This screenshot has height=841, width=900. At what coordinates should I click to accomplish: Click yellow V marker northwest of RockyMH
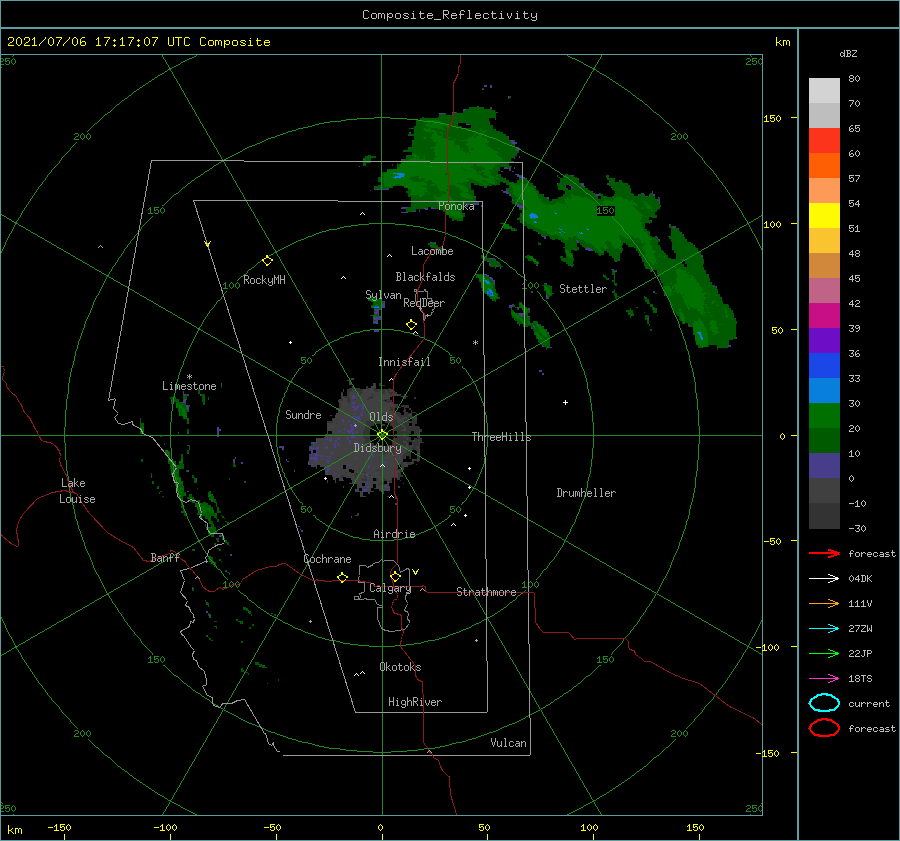point(207,244)
